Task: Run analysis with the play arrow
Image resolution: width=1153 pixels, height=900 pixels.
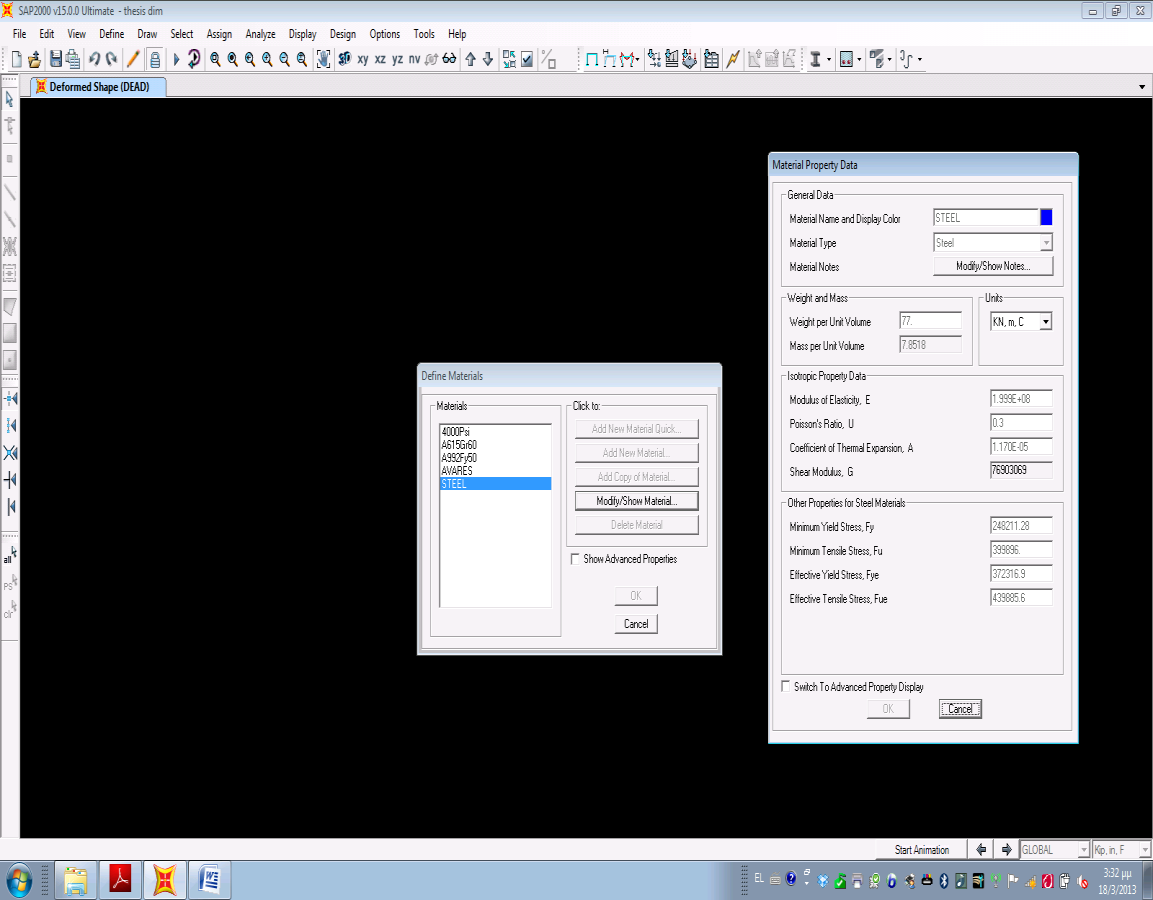Action: click(x=176, y=60)
